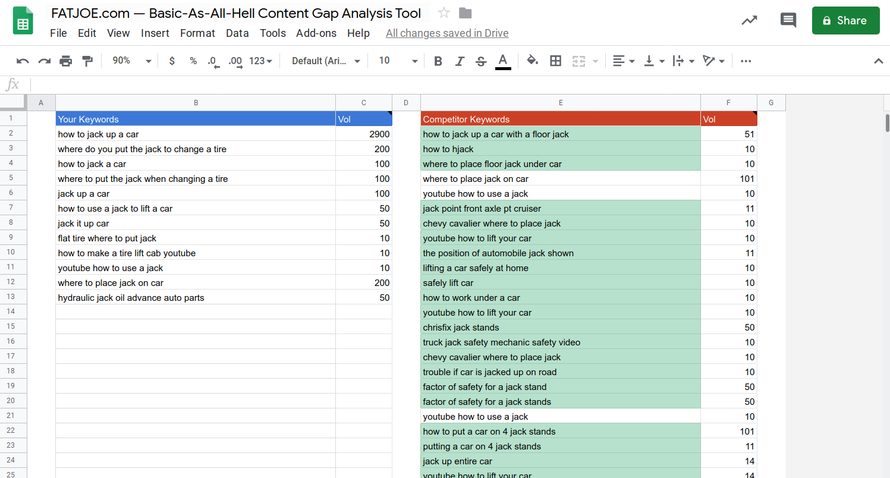Open the activity dashboard trend icon
Screen dimensions: 890x478
[x=749, y=20]
